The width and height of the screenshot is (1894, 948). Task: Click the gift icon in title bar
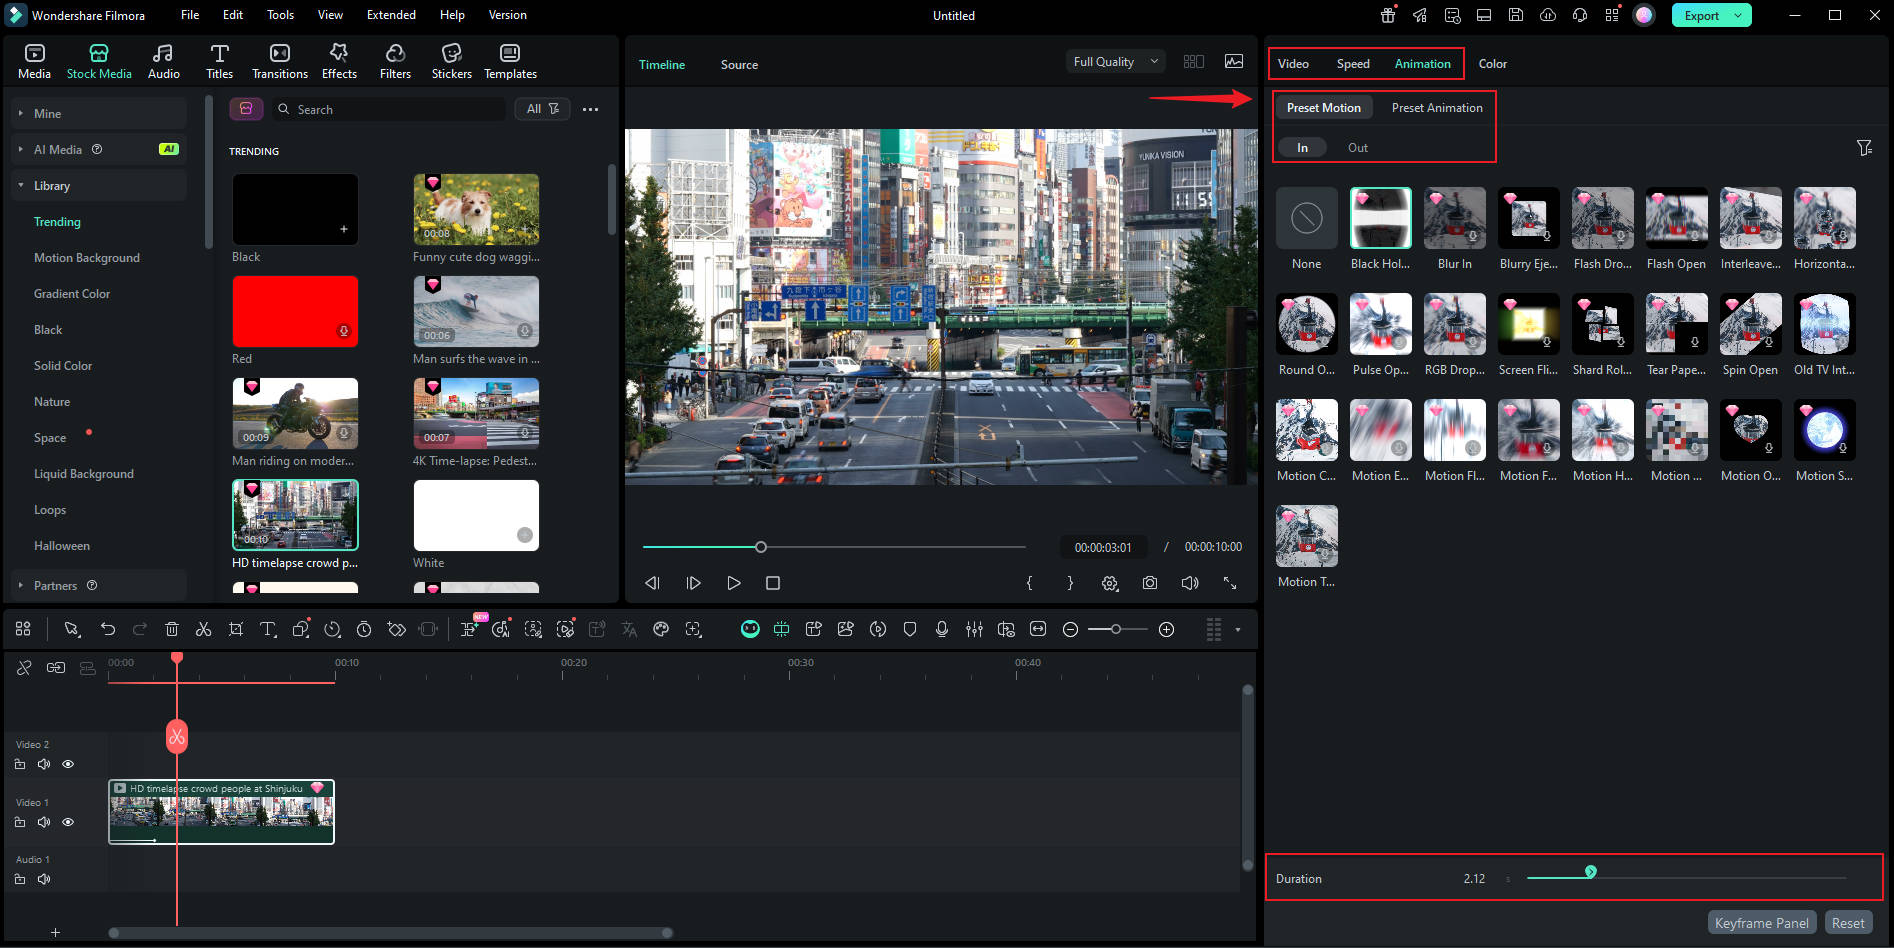(x=1388, y=15)
